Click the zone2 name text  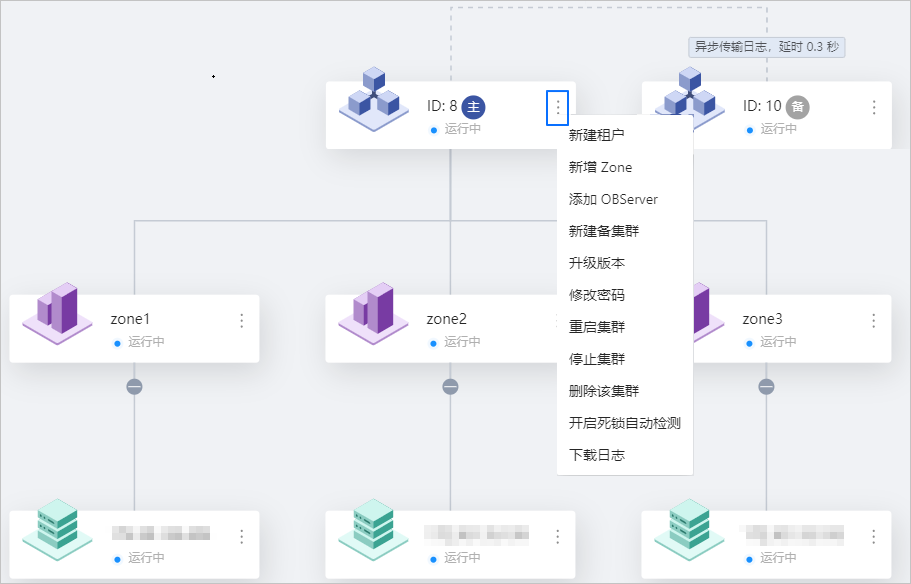(447, 319)
